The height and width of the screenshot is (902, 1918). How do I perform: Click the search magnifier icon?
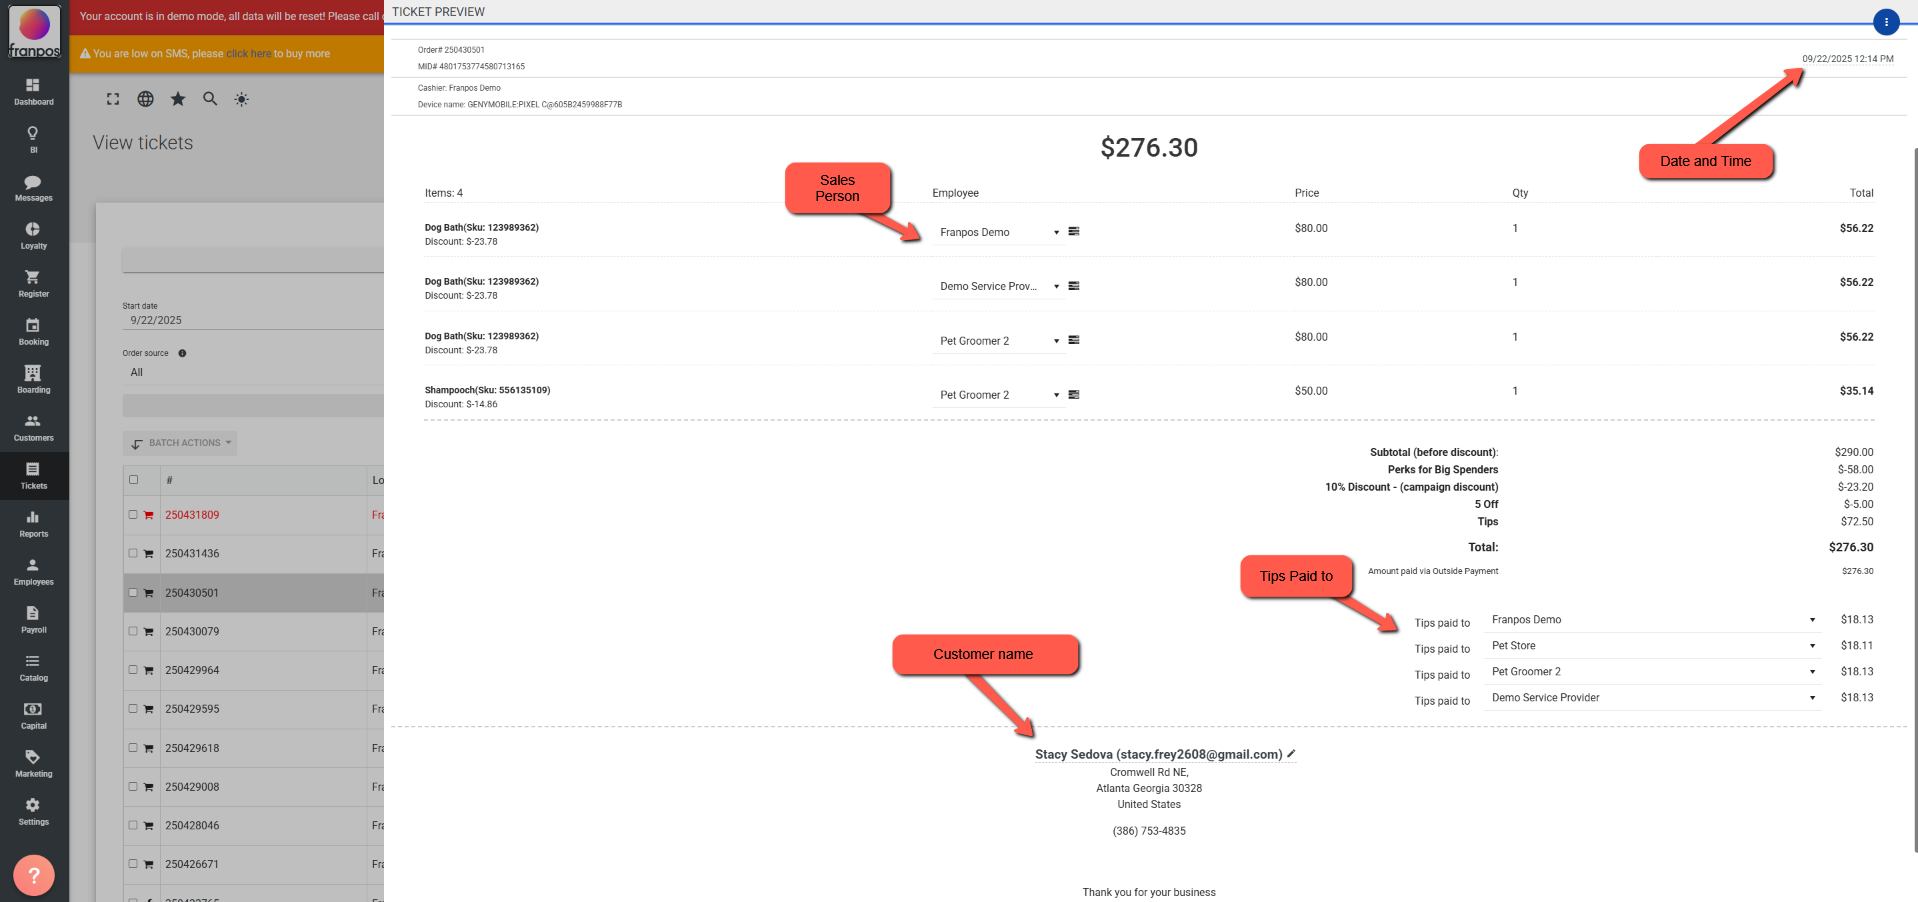click(210, 99)
